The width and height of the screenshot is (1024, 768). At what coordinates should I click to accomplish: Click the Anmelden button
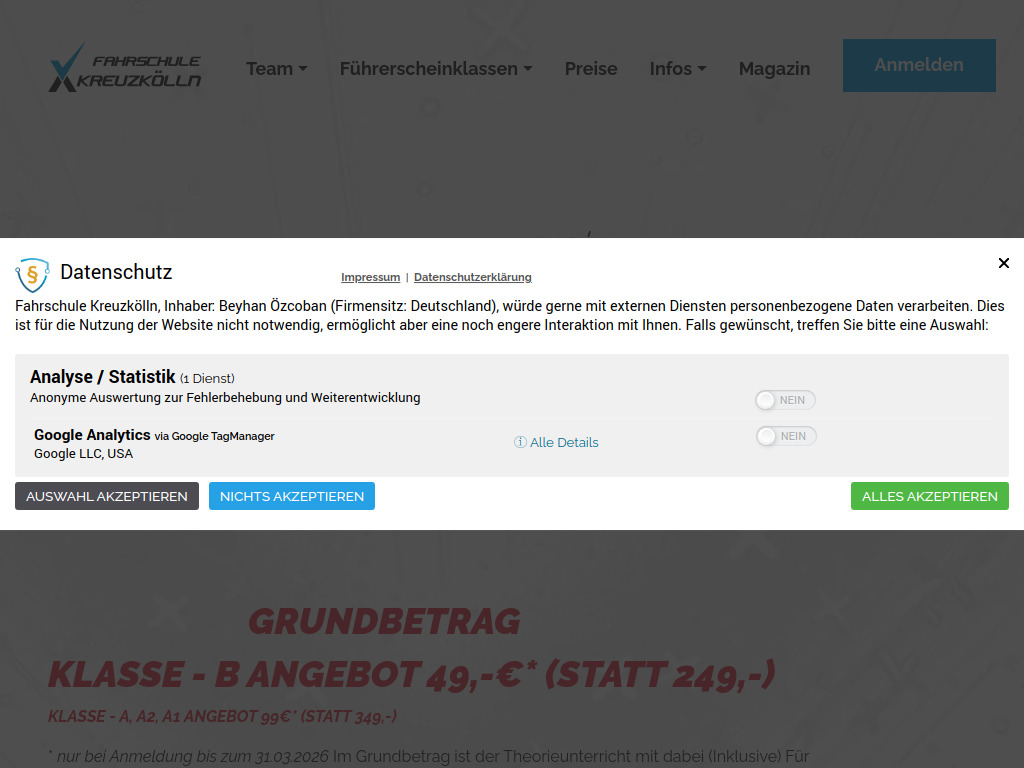[x=918, y=65]
